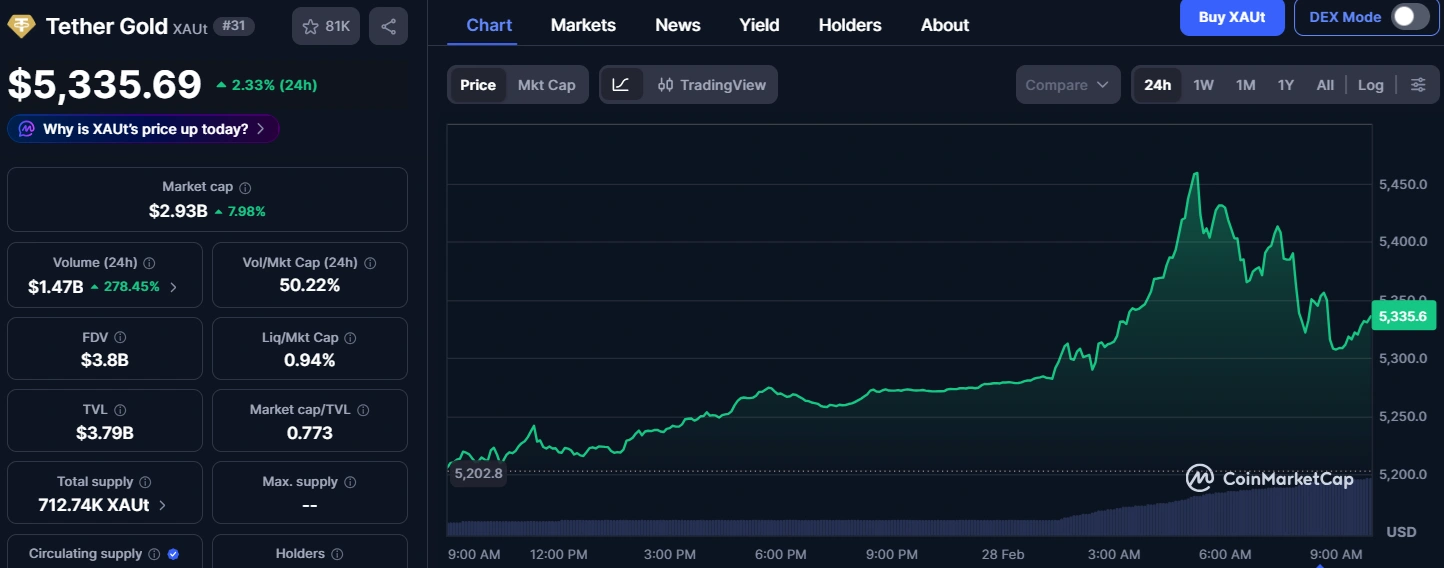
Task: Click the 50.22% Vol/Mkt Cap value
Action: point(310,286)
